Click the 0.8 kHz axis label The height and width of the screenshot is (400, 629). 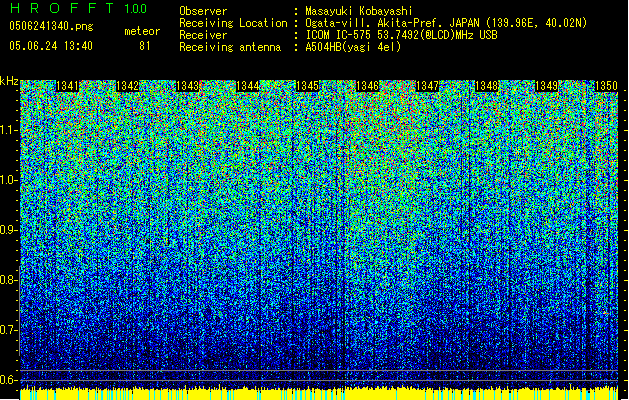coord(8,280)
